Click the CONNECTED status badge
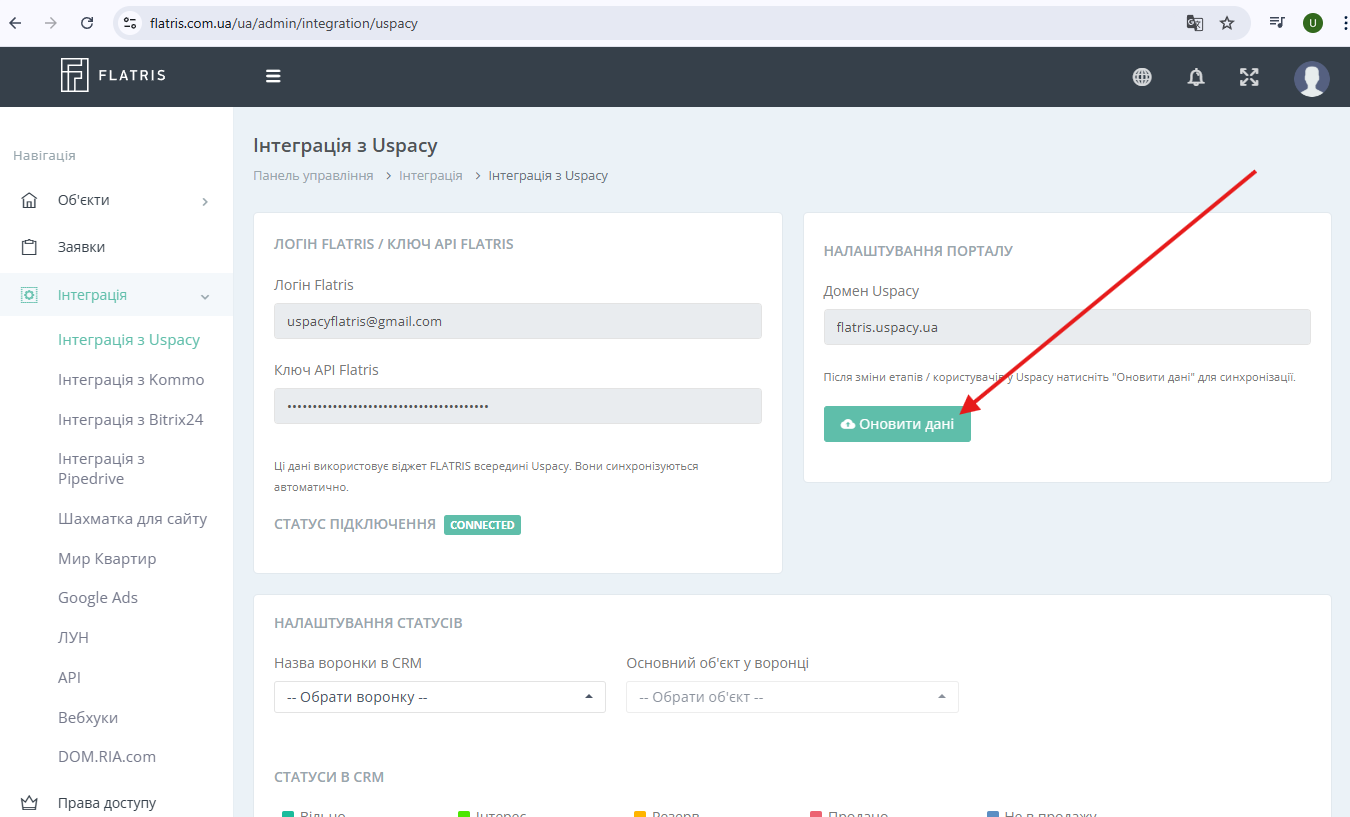This screenshot has height=817, width=1350. click(x=482, y=525)
